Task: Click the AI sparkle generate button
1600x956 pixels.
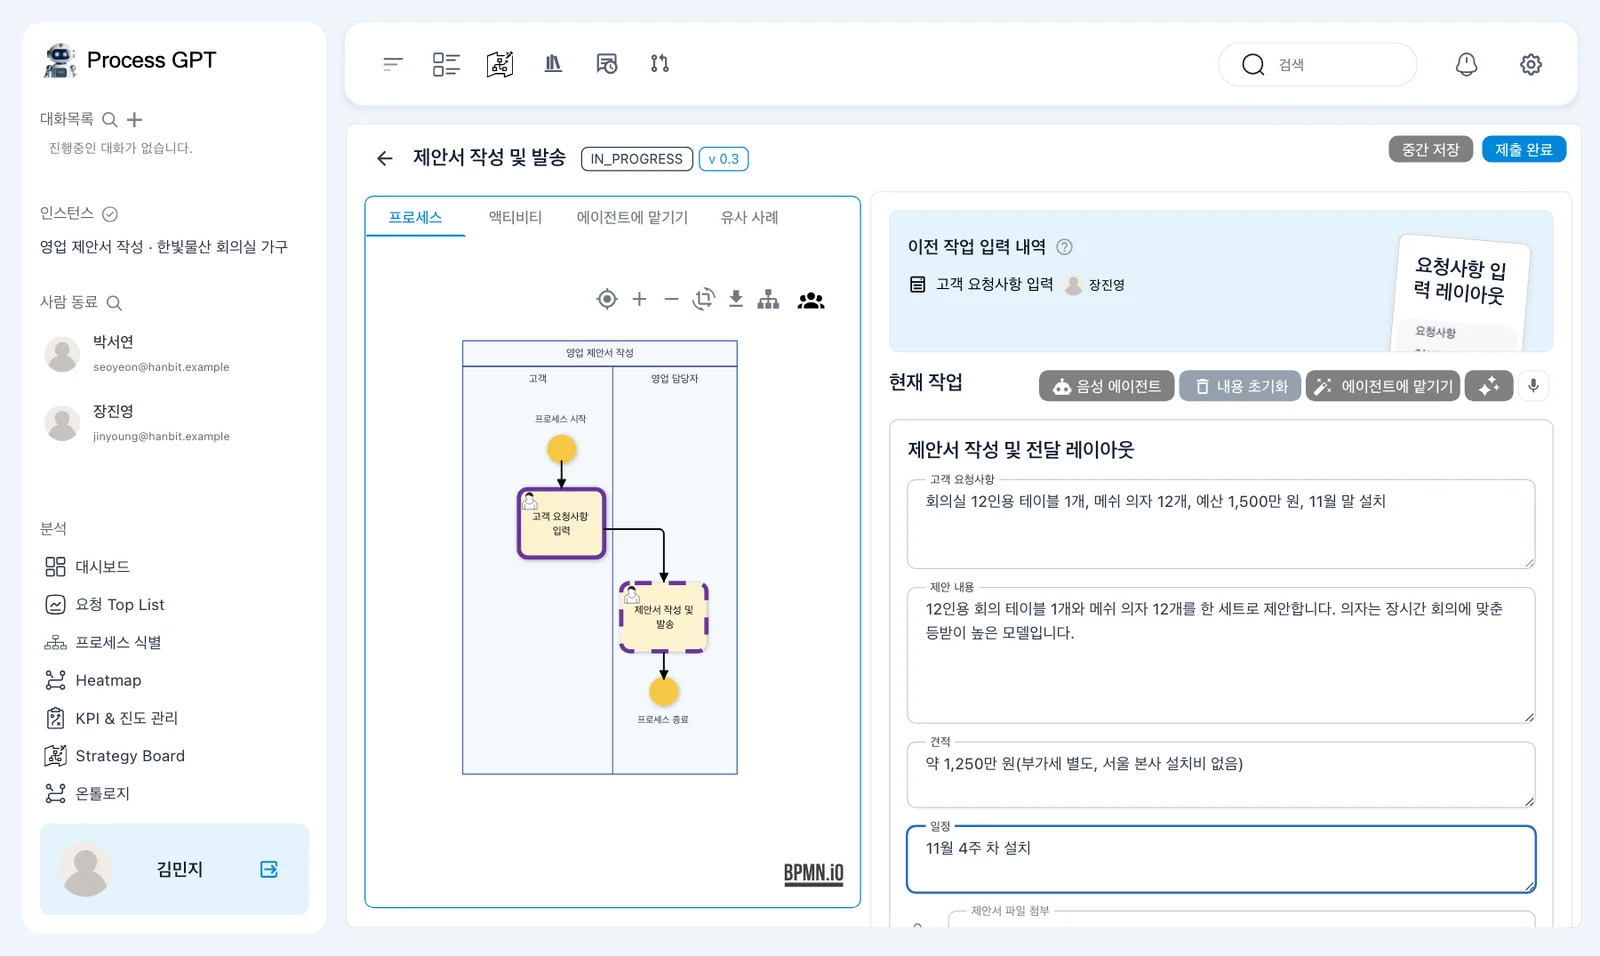Action: point(1489,386)
